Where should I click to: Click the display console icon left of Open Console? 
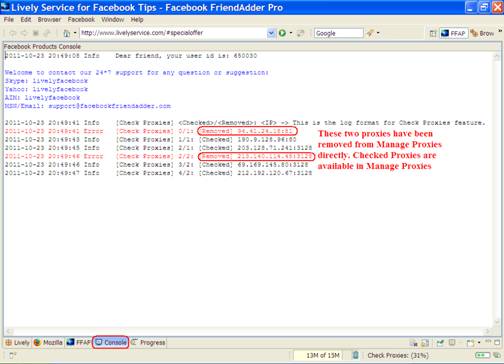click(452, 343)
